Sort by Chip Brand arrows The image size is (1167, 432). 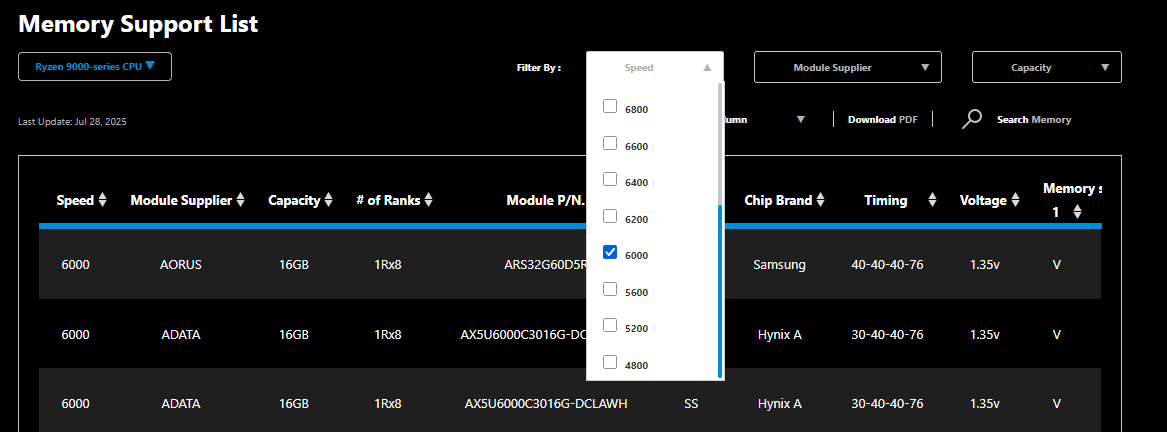click(820, 200)
